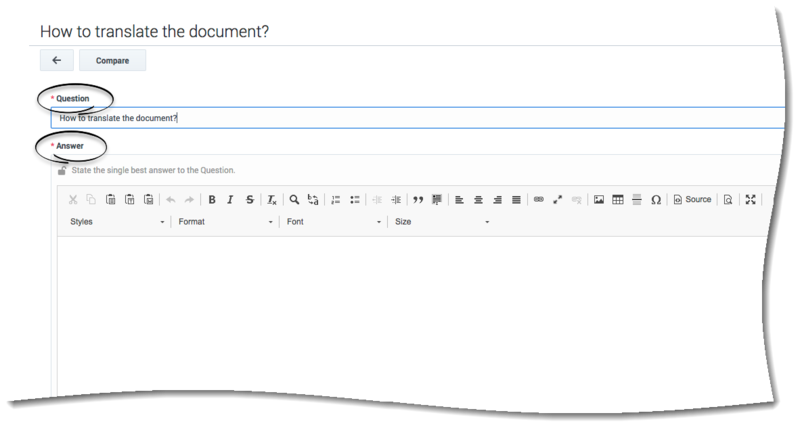
Task: Click the Create Div Container icon
Action: coord(437,199)
